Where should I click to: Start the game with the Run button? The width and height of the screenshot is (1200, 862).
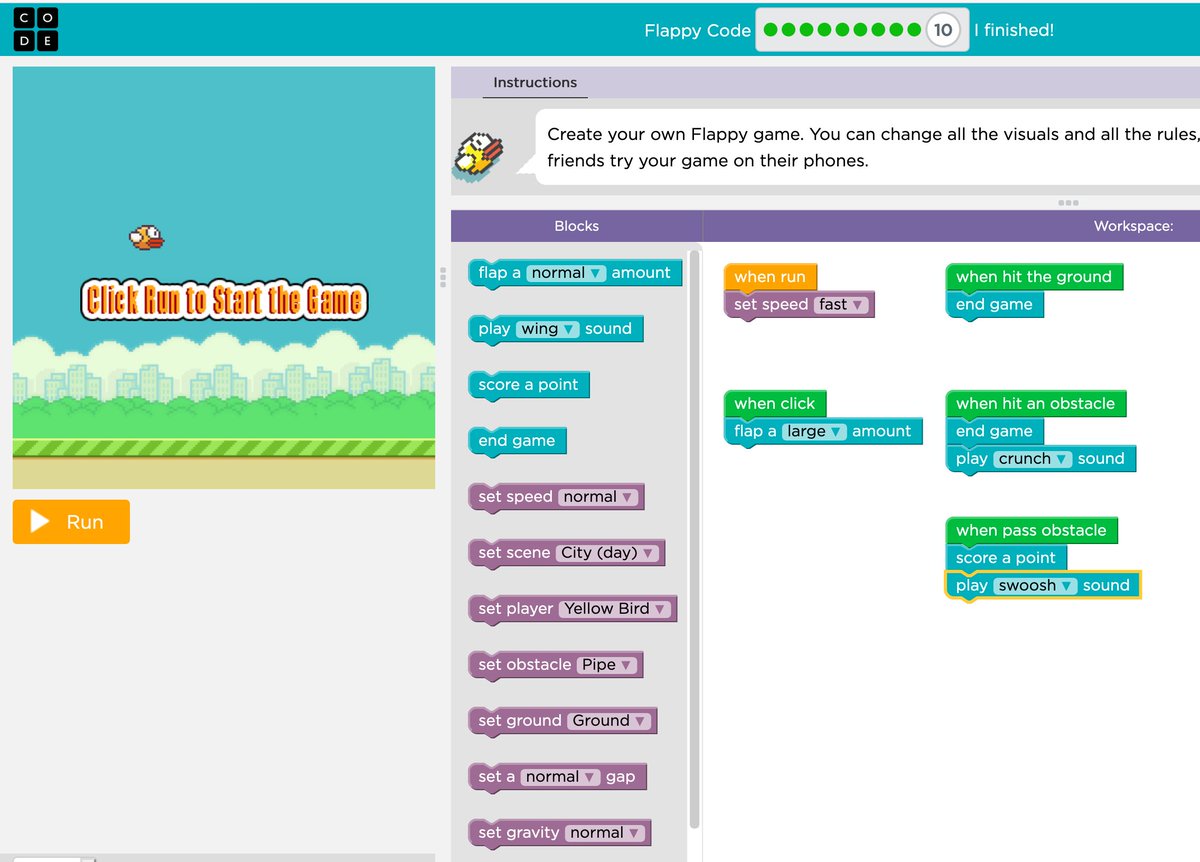(71, 522)
